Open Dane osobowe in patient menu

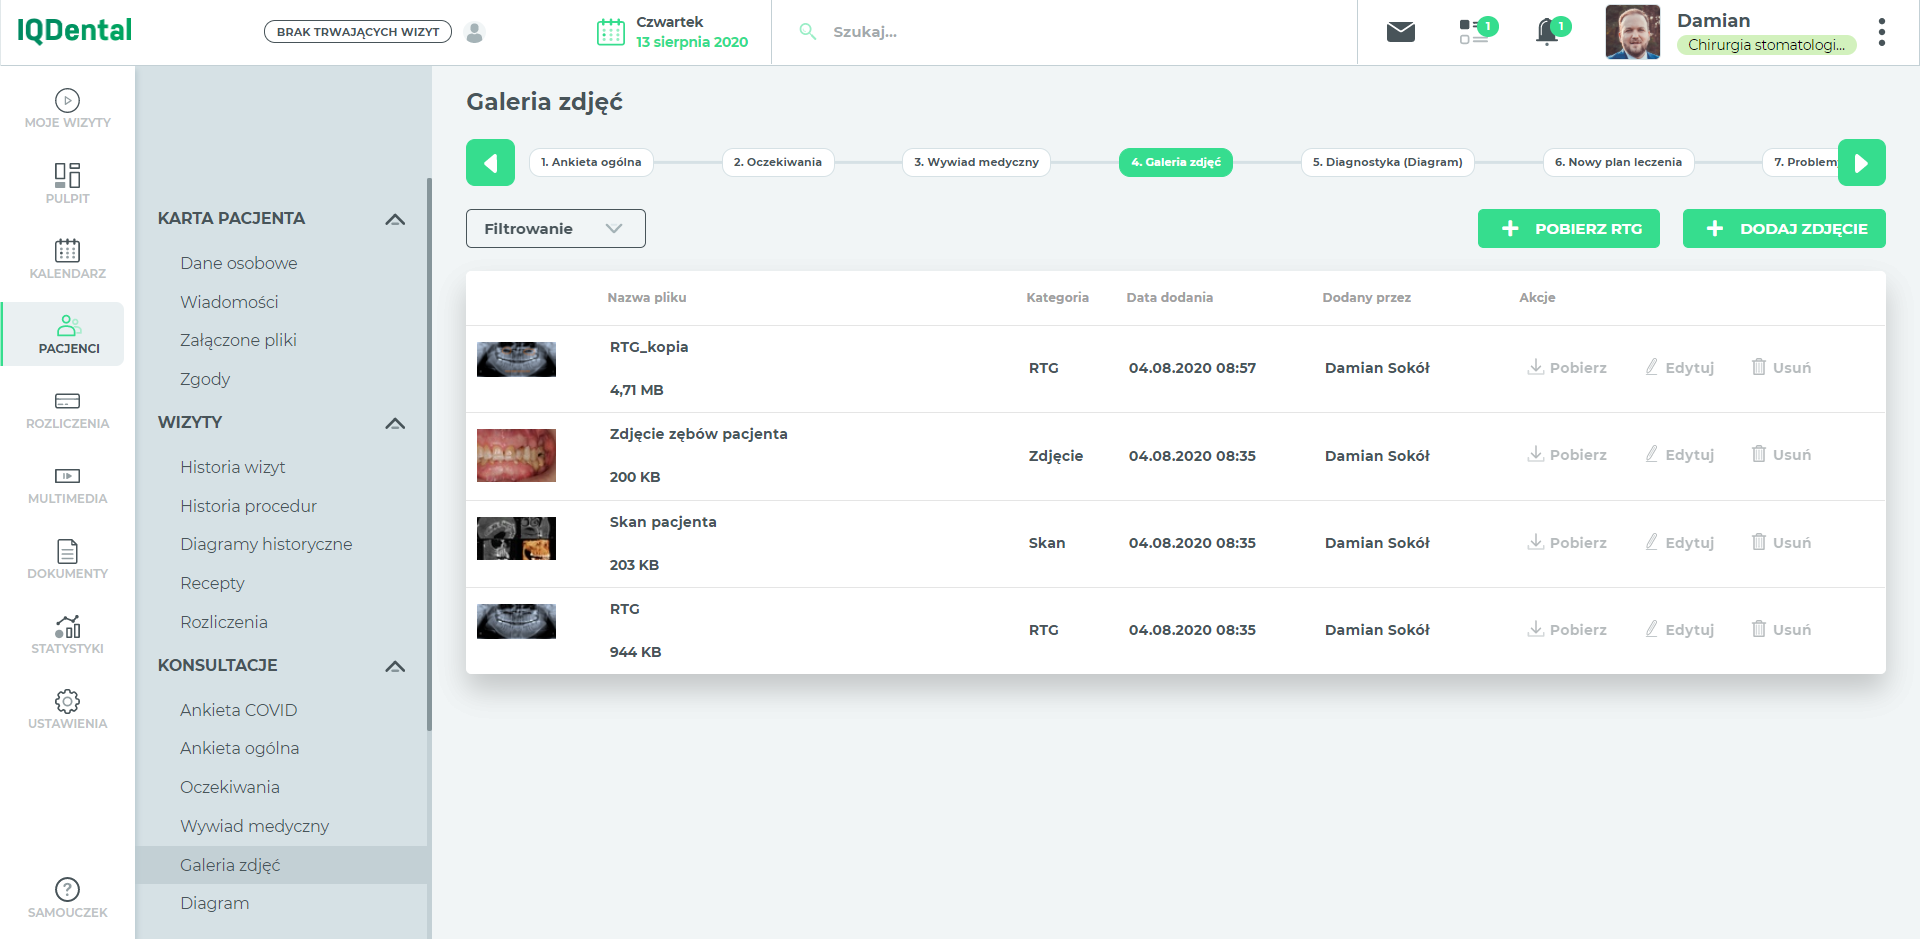click(239, 263)
